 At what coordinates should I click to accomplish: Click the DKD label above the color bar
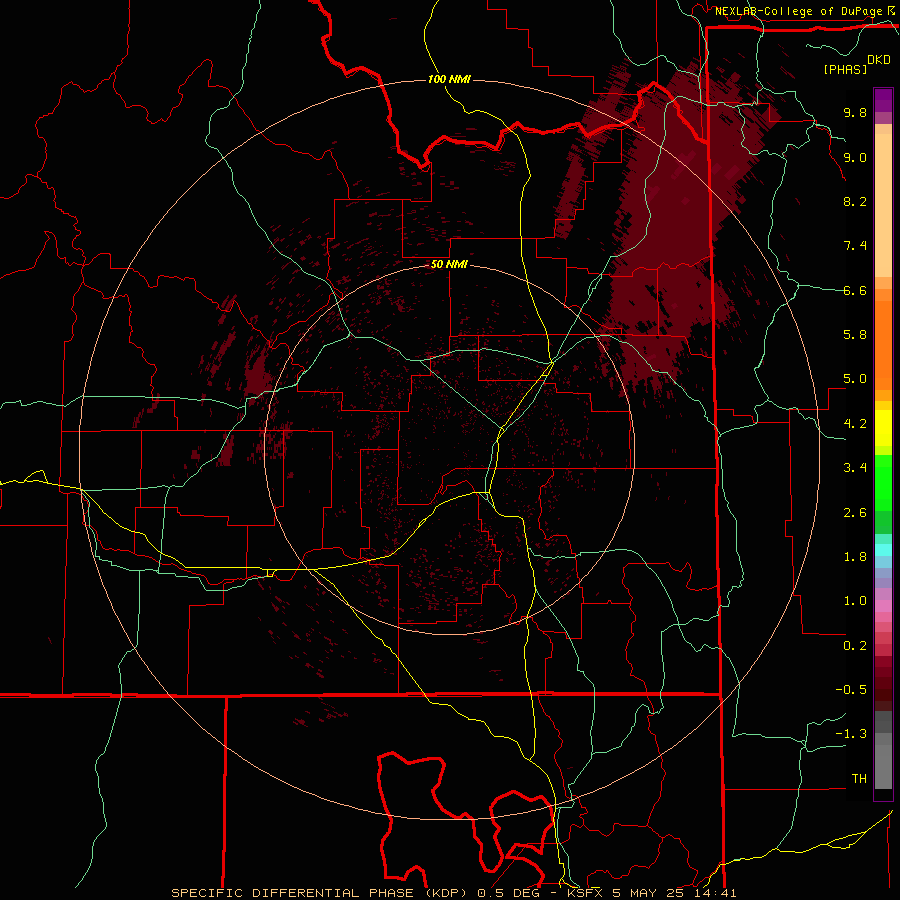point(879,60)
